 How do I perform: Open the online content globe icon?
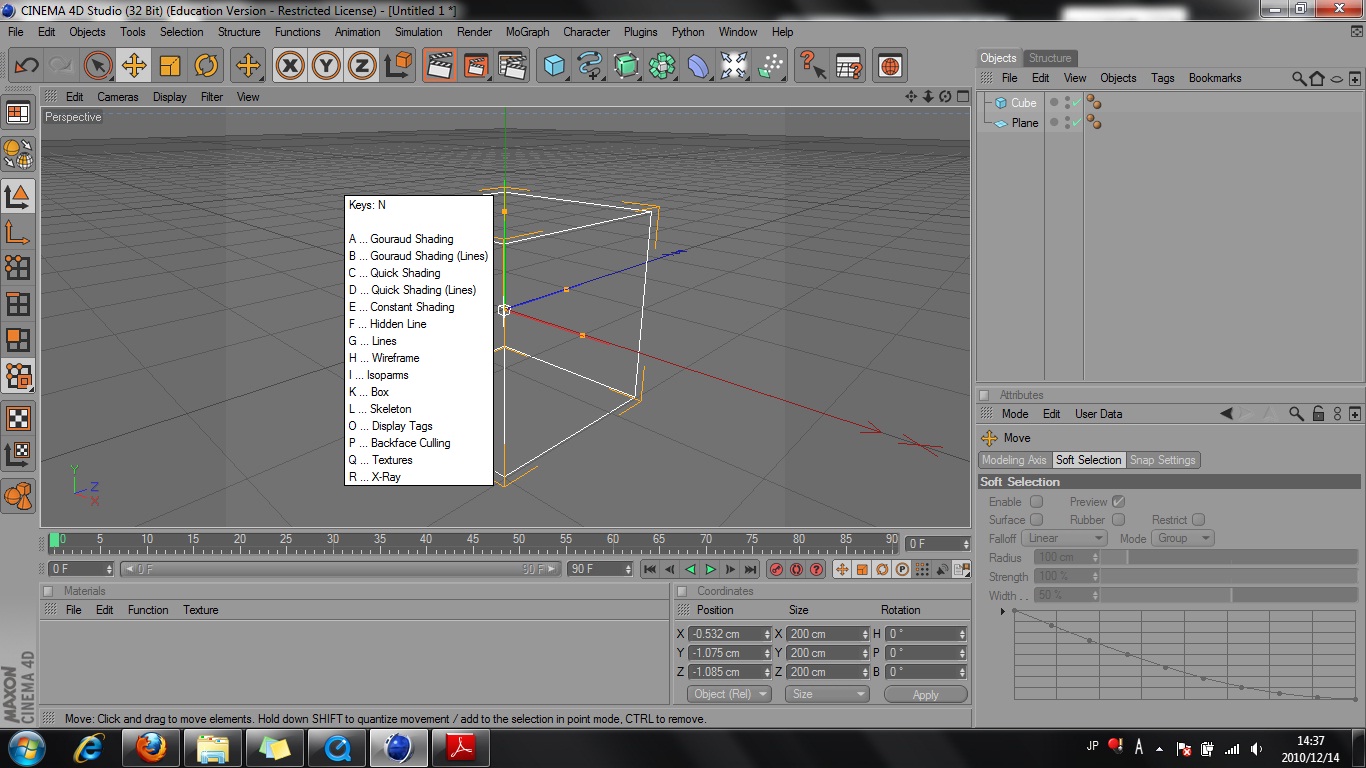pos(889,66)
